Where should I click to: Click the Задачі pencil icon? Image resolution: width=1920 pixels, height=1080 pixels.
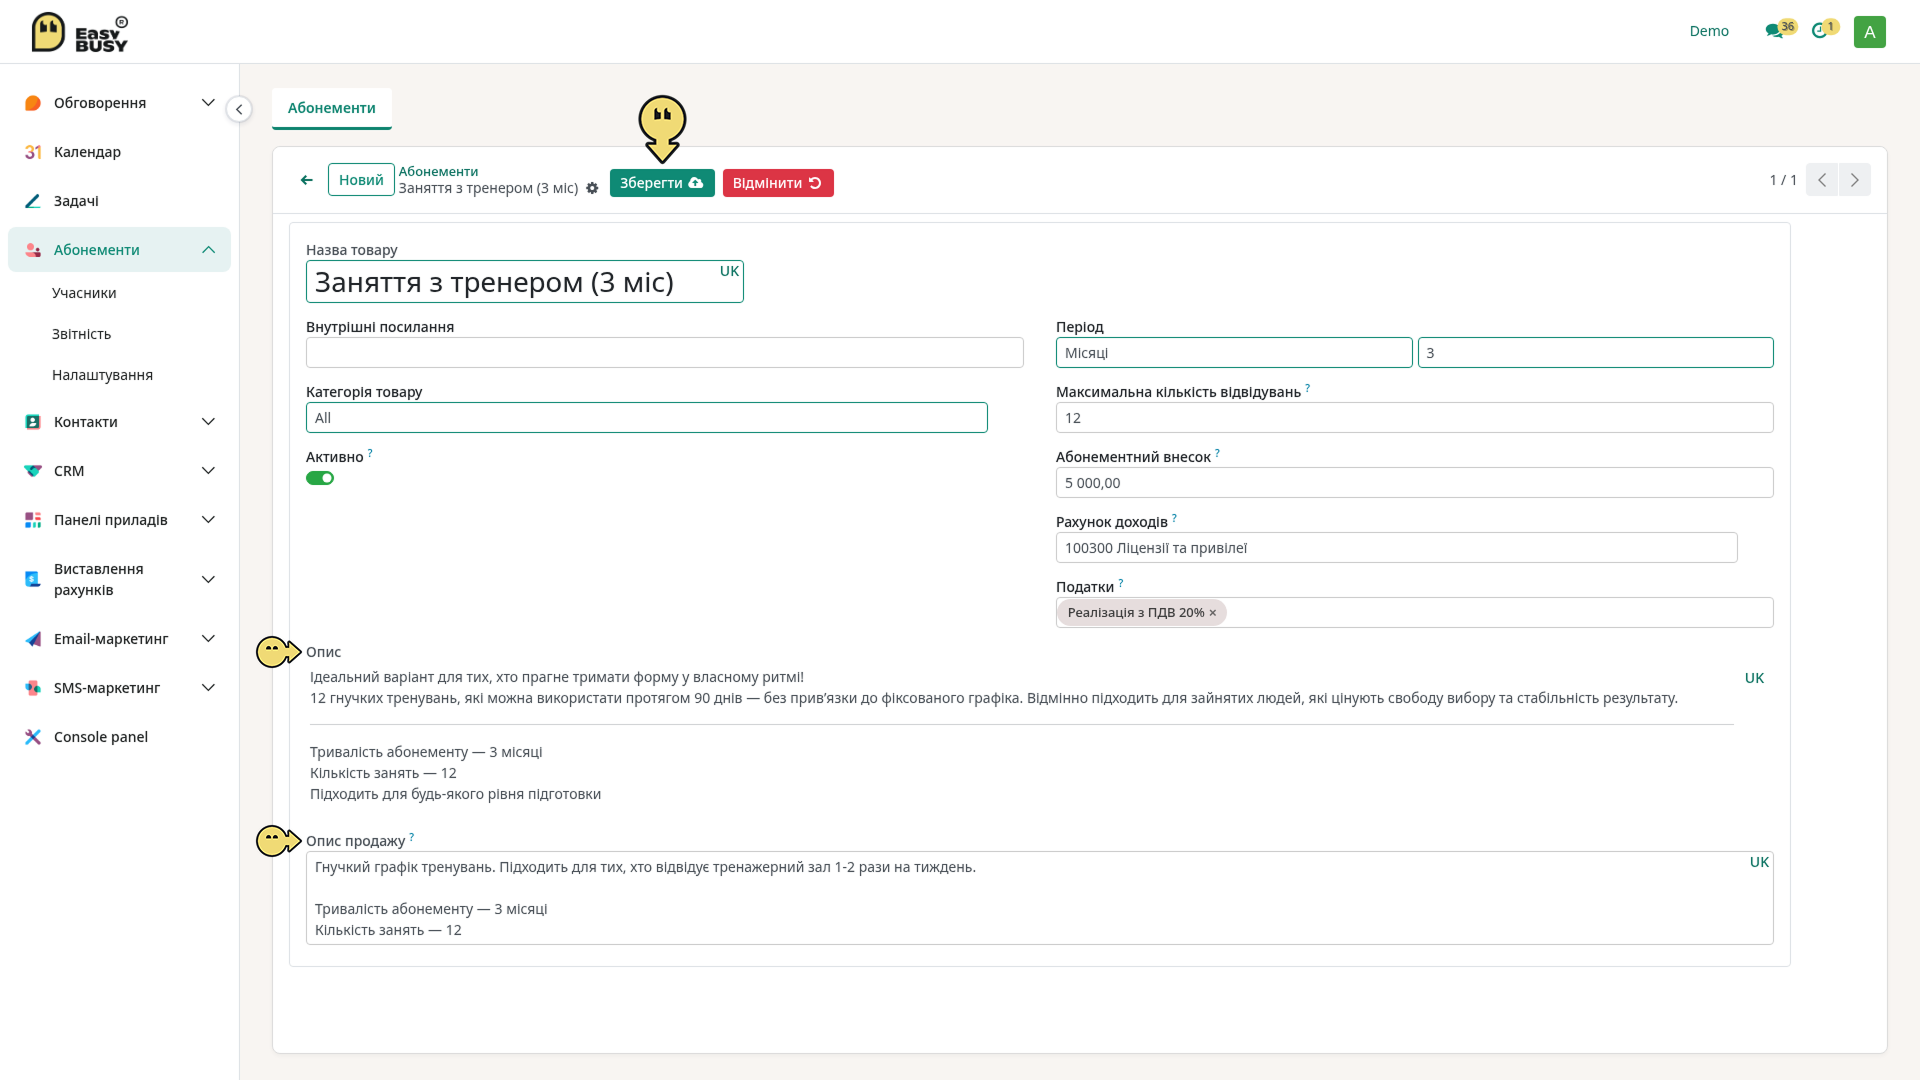(33, 201)
